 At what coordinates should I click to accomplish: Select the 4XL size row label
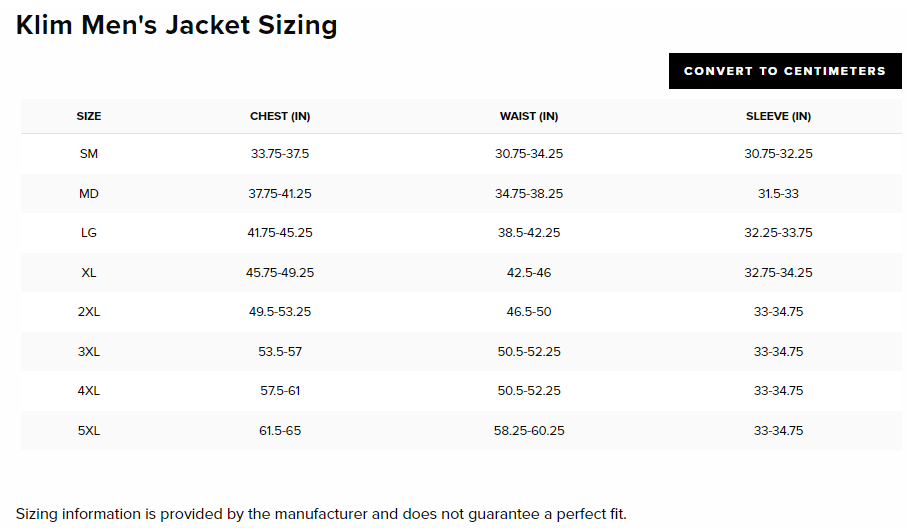pyautogui.click(x=89, y=391)
